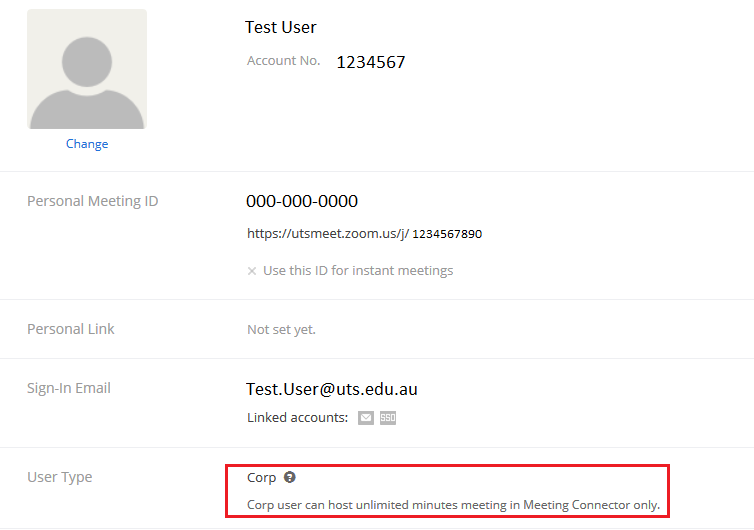Image resolution: width=754 pixels, height=530 pixels.
Task: Click the SSO linked account icon
Action: pos(388,418)
